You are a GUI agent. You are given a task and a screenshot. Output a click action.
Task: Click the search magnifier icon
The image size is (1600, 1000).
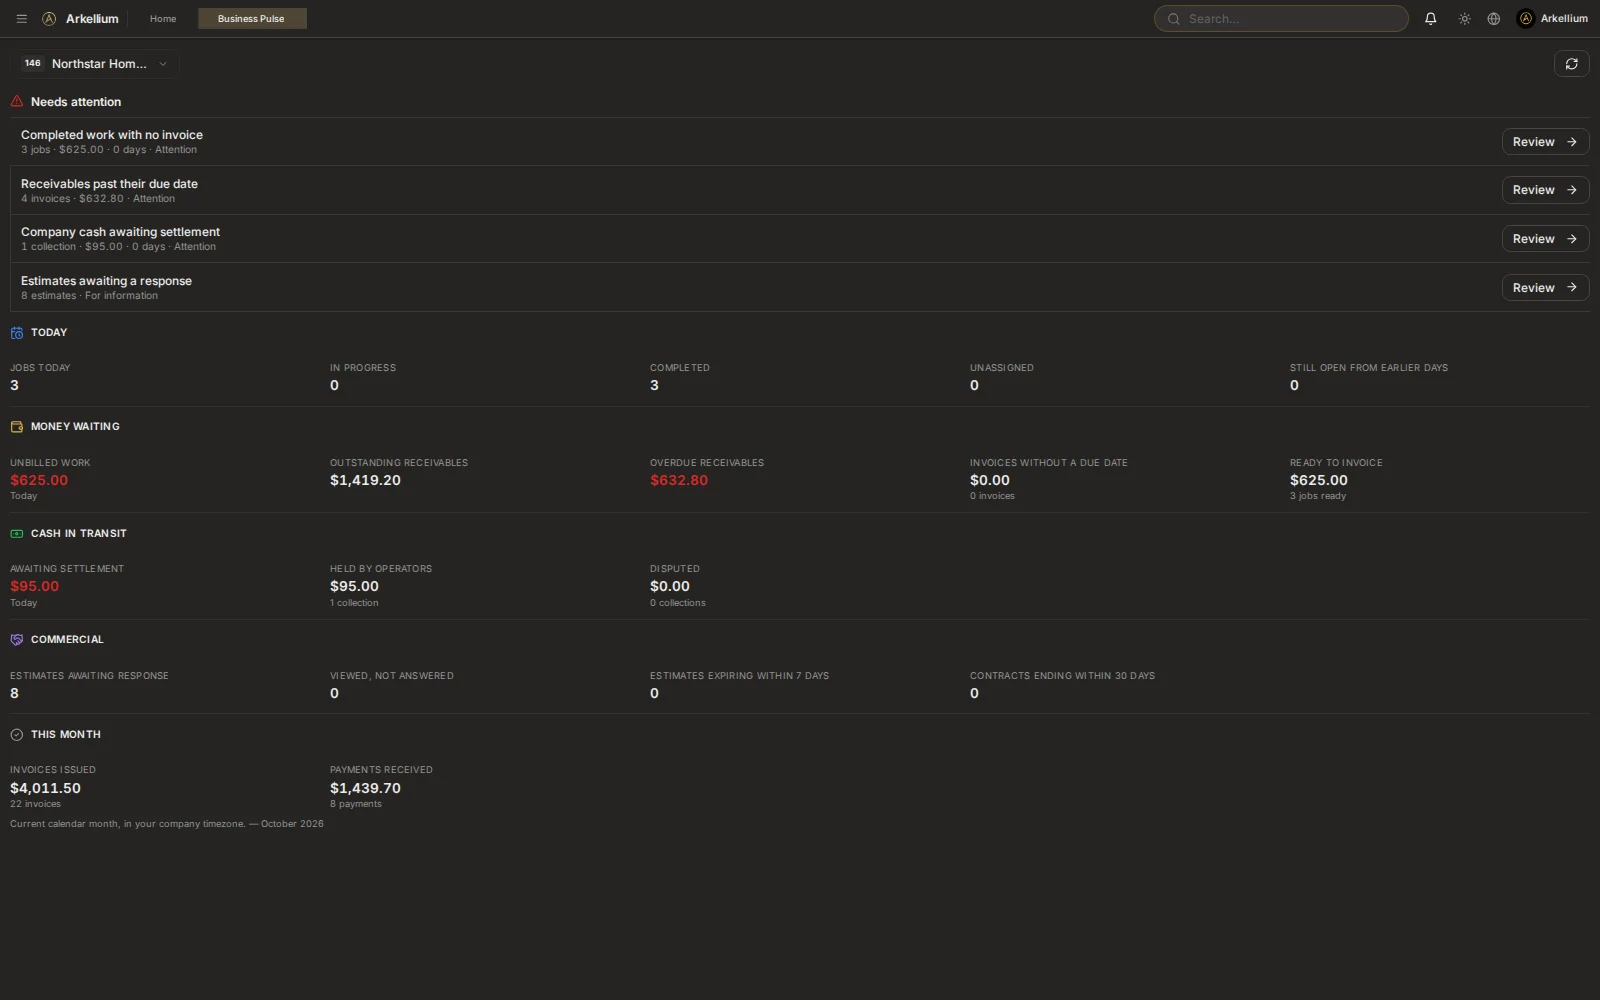(x=1174, y=19)
